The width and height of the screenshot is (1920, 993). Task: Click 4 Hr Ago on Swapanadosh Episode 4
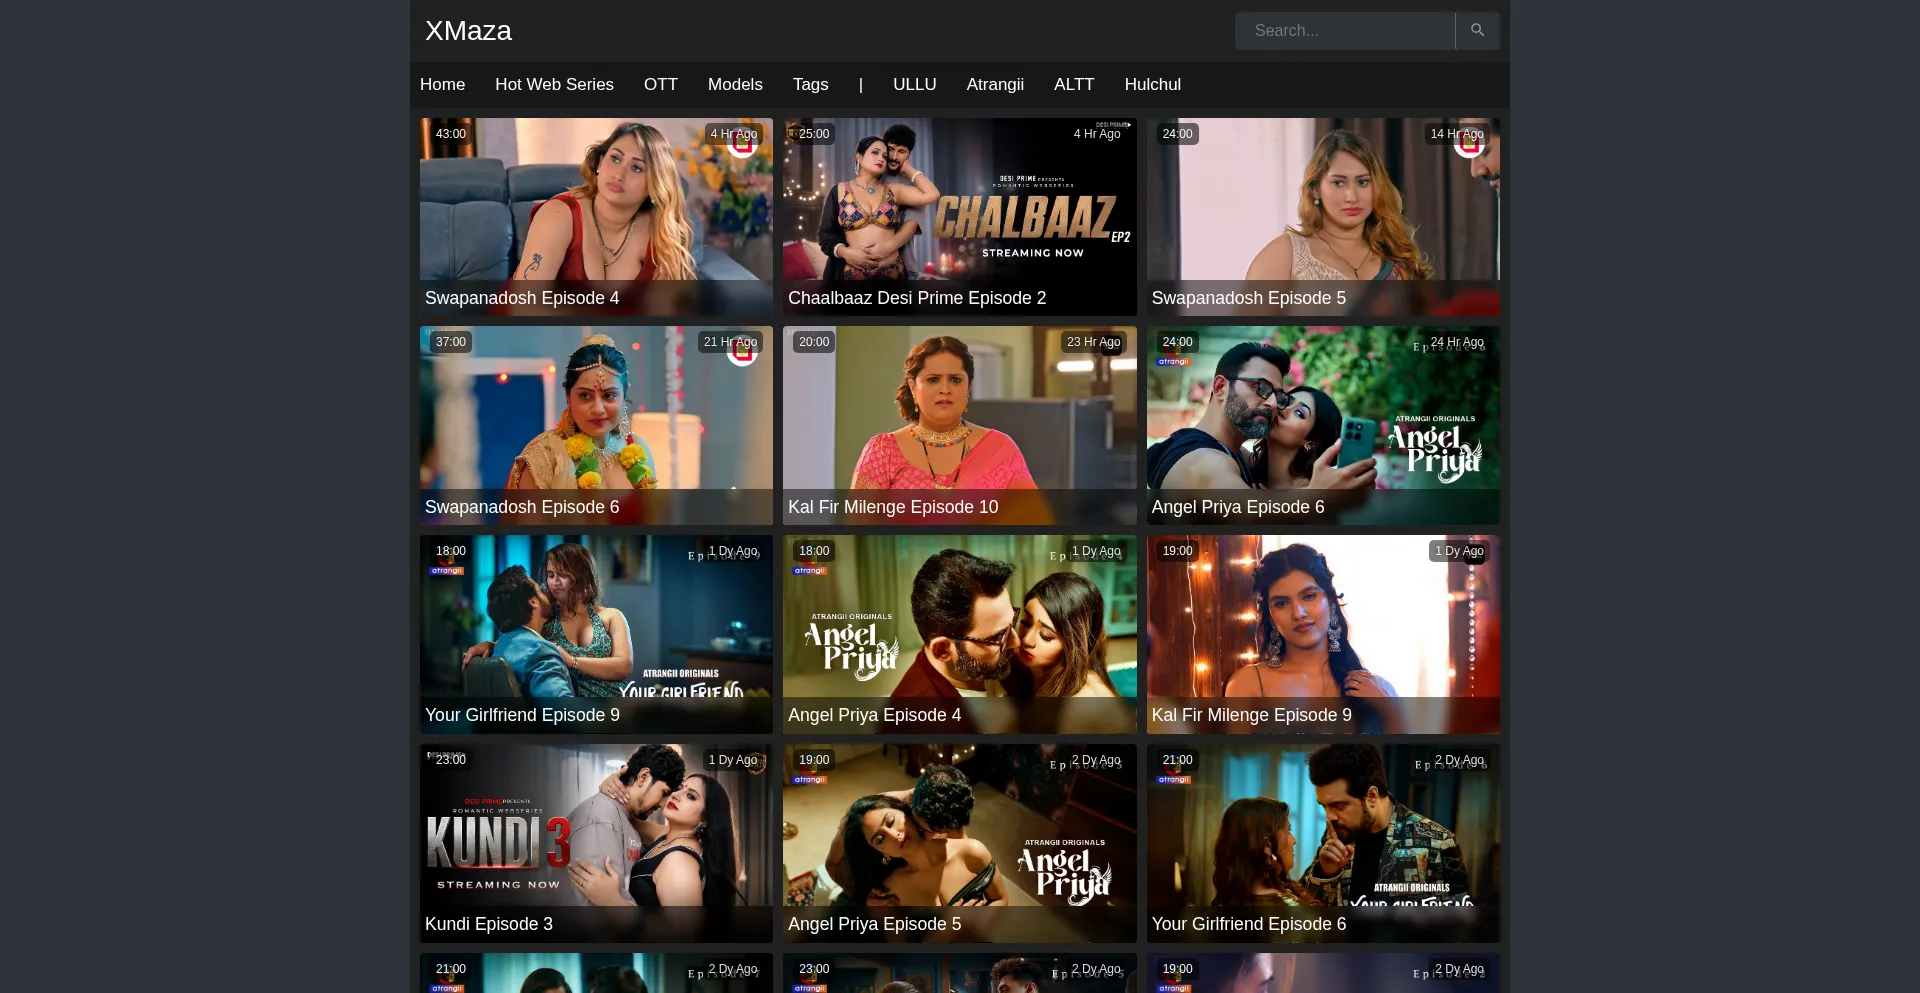coord(734,134)
